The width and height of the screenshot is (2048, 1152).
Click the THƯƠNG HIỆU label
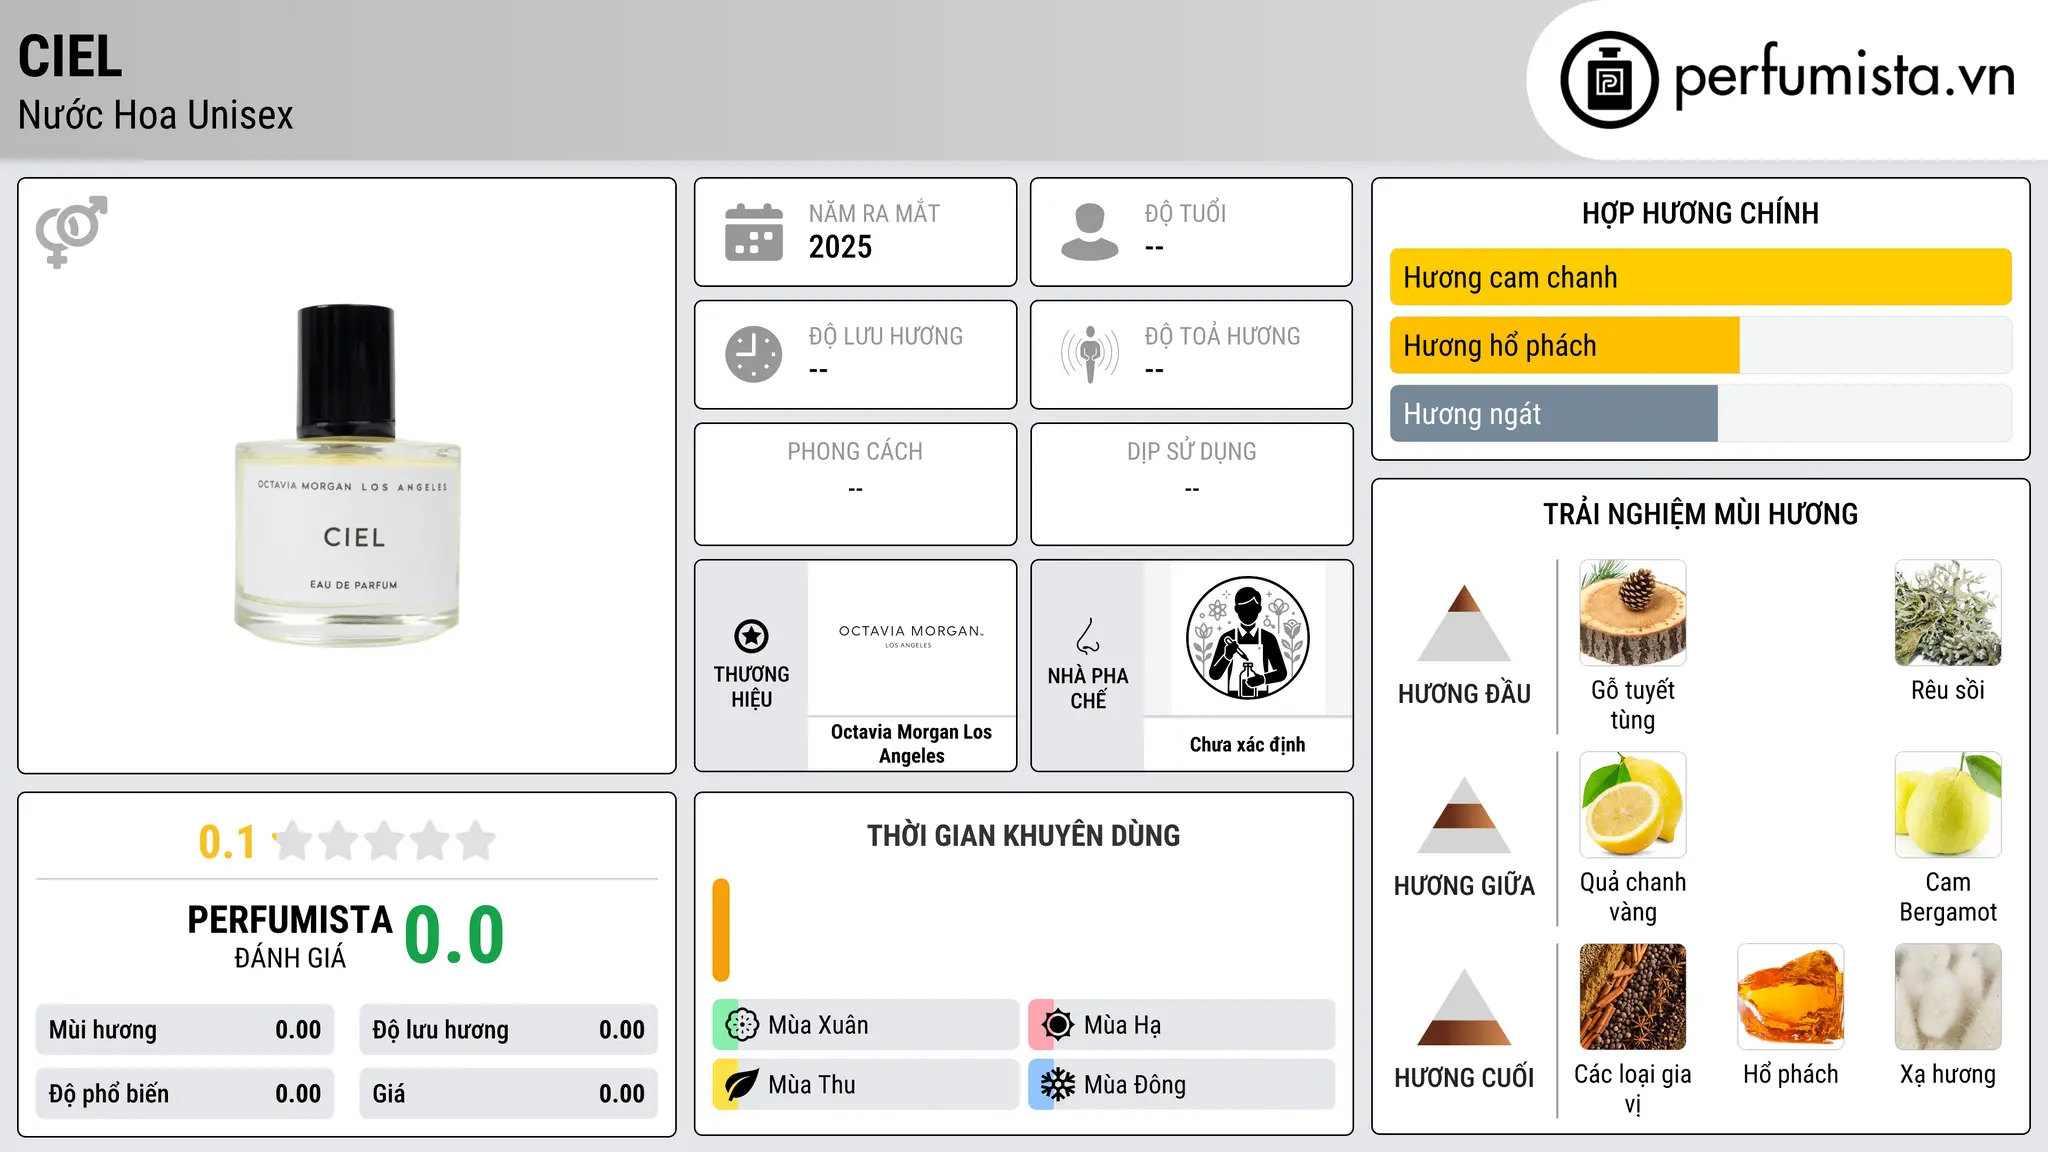pyautogui.click(x=752, y=687)
